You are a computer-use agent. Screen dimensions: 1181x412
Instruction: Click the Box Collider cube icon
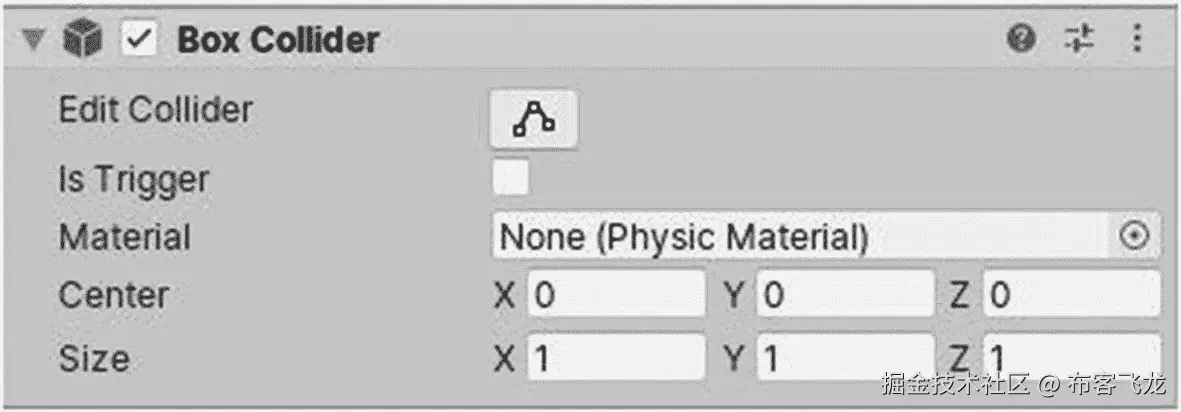click(x=82, y=40)
